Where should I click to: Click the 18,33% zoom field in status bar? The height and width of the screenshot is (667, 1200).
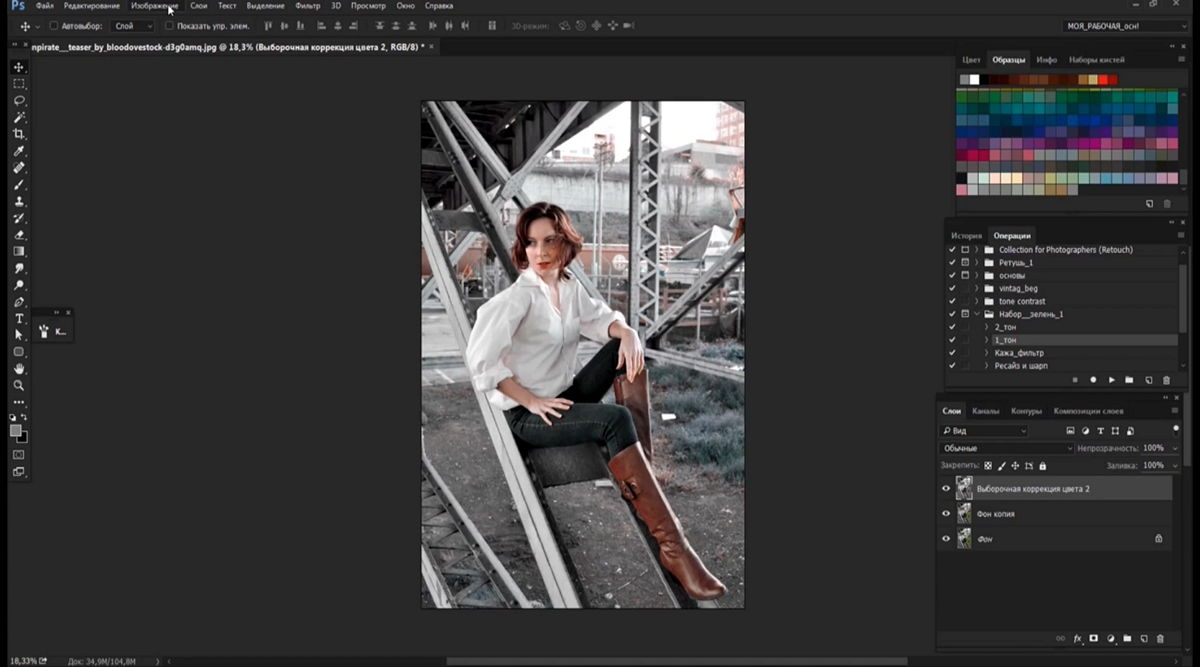[x=22, y=661]
